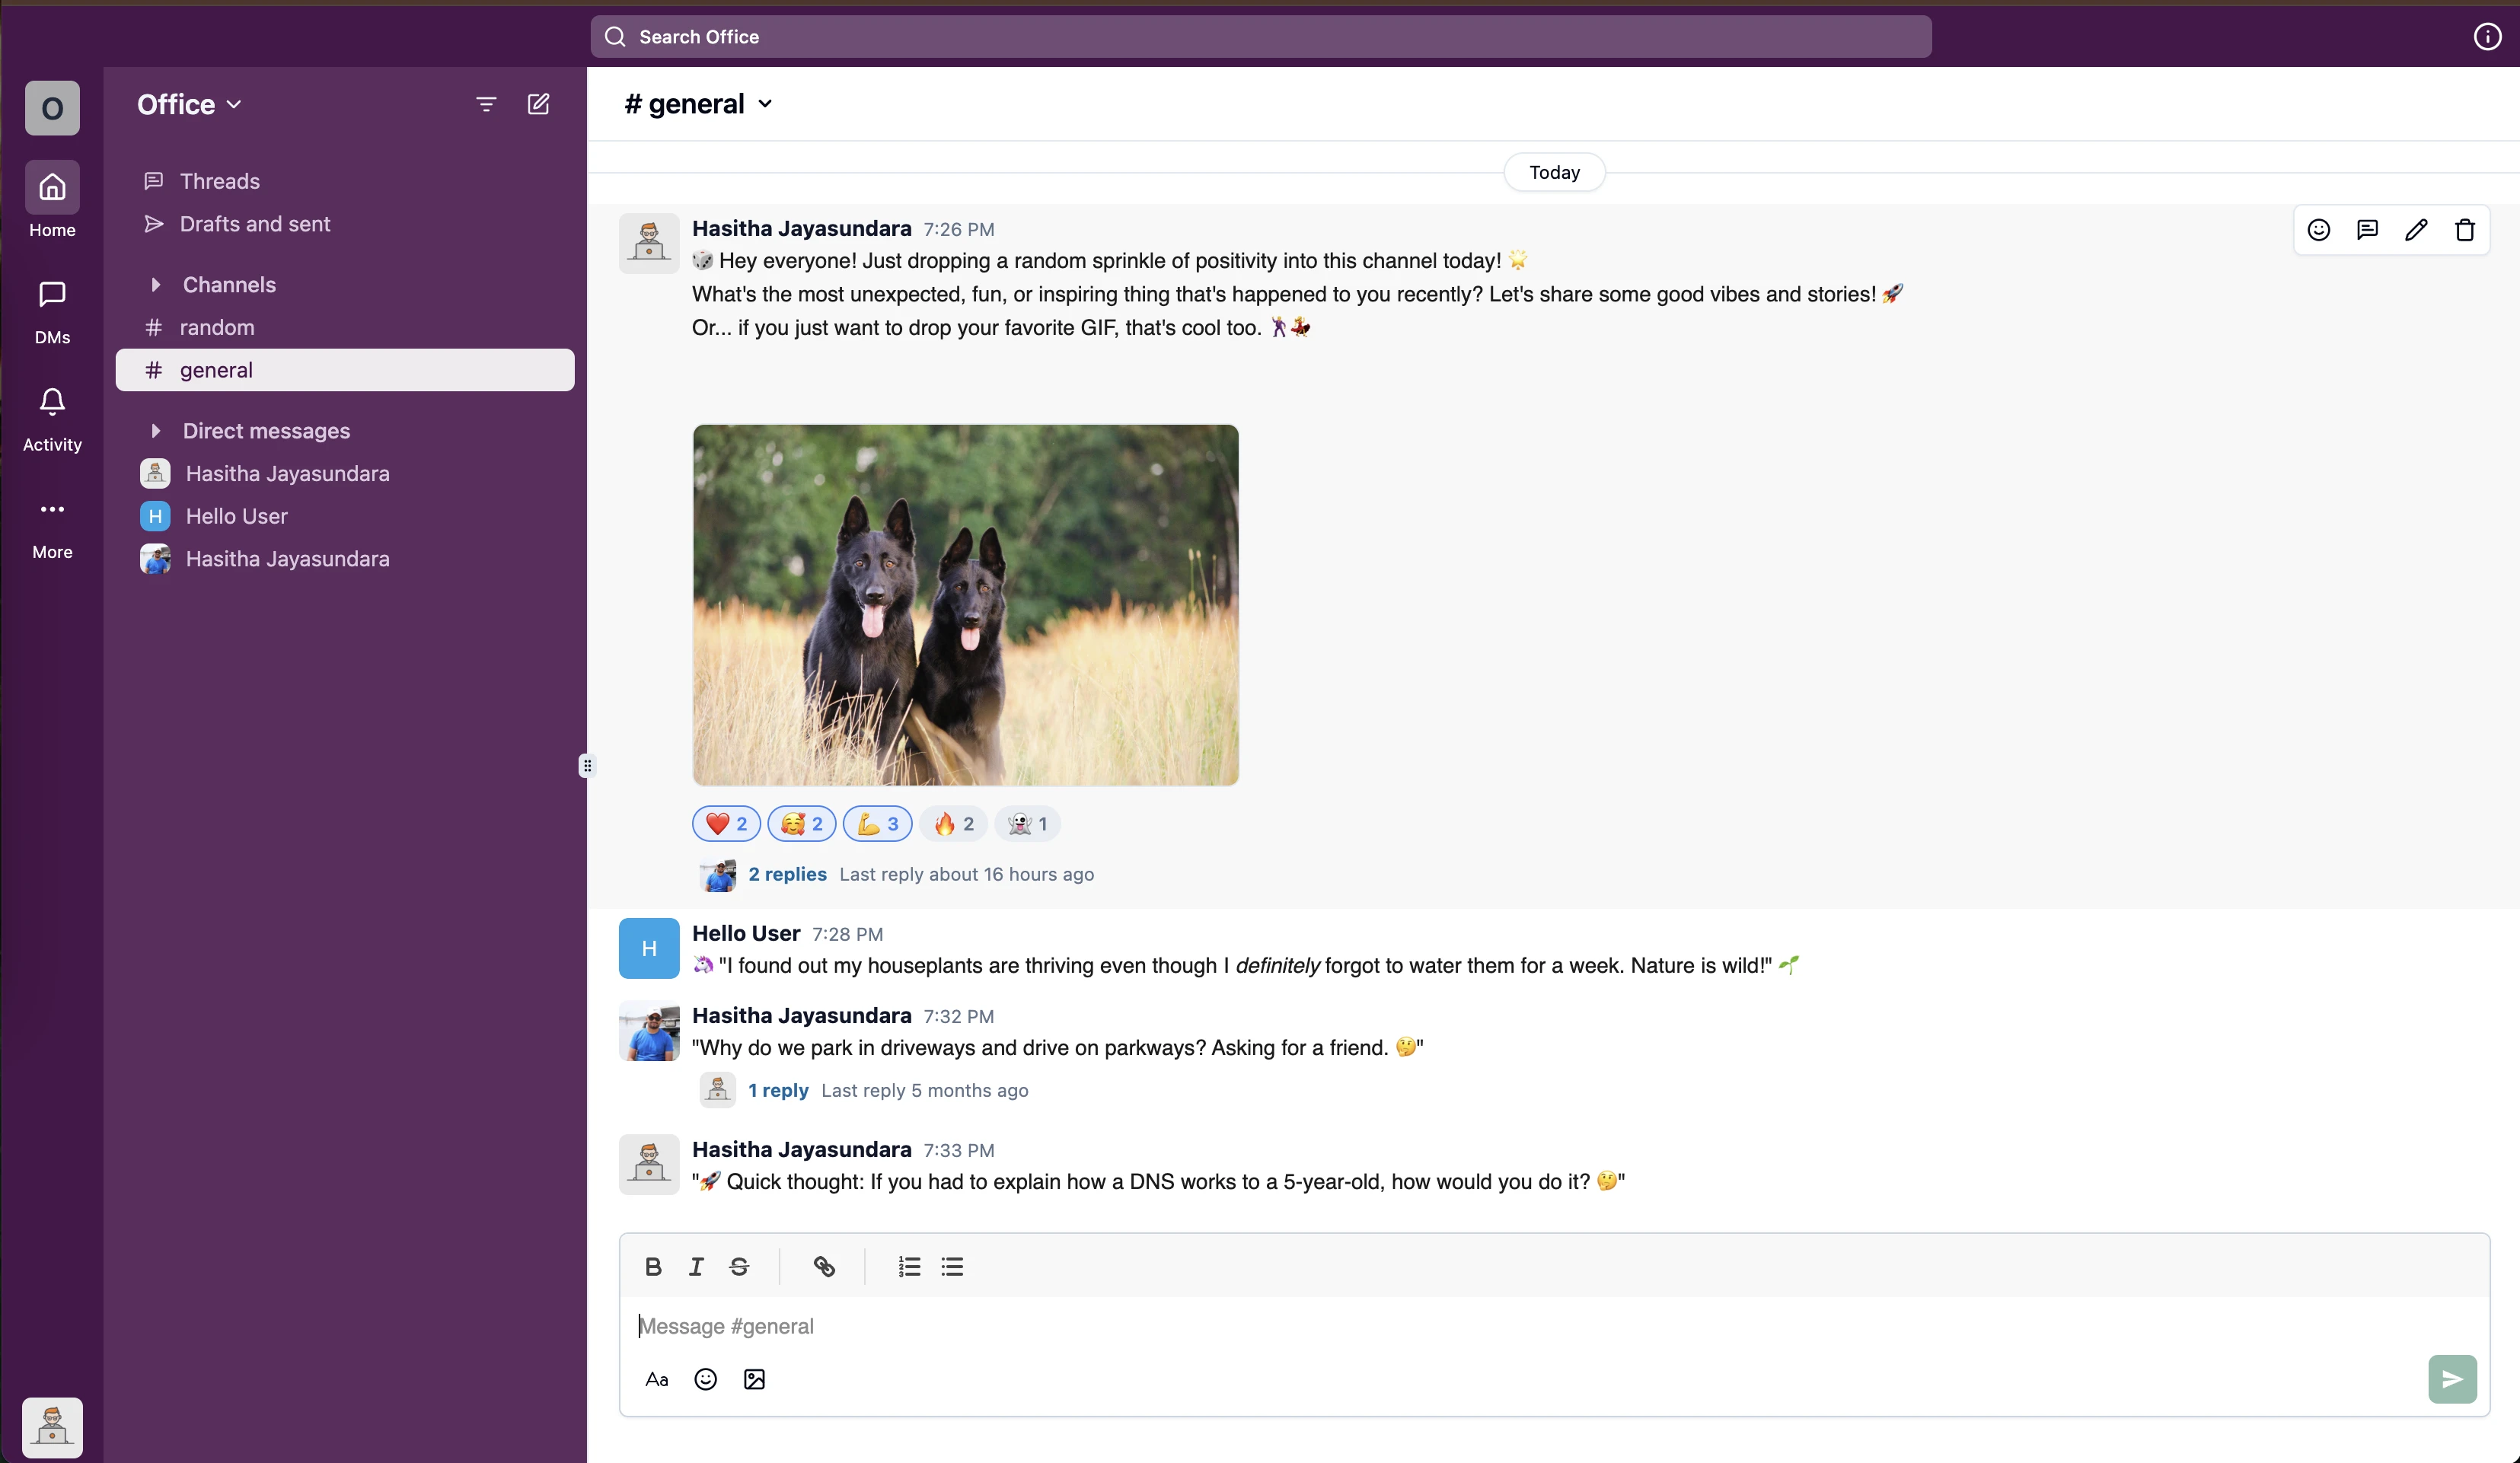
Task: Apply a bulleted list in the composer
Action: (x=951, y=1266)
